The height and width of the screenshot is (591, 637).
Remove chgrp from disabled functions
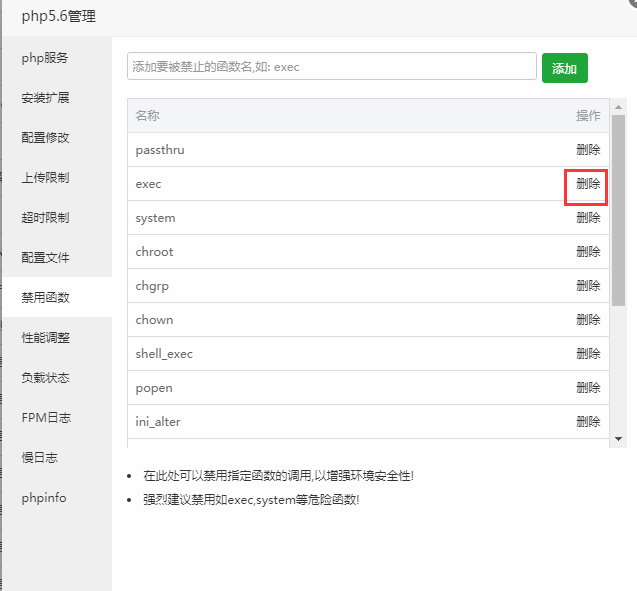[588, 286]
